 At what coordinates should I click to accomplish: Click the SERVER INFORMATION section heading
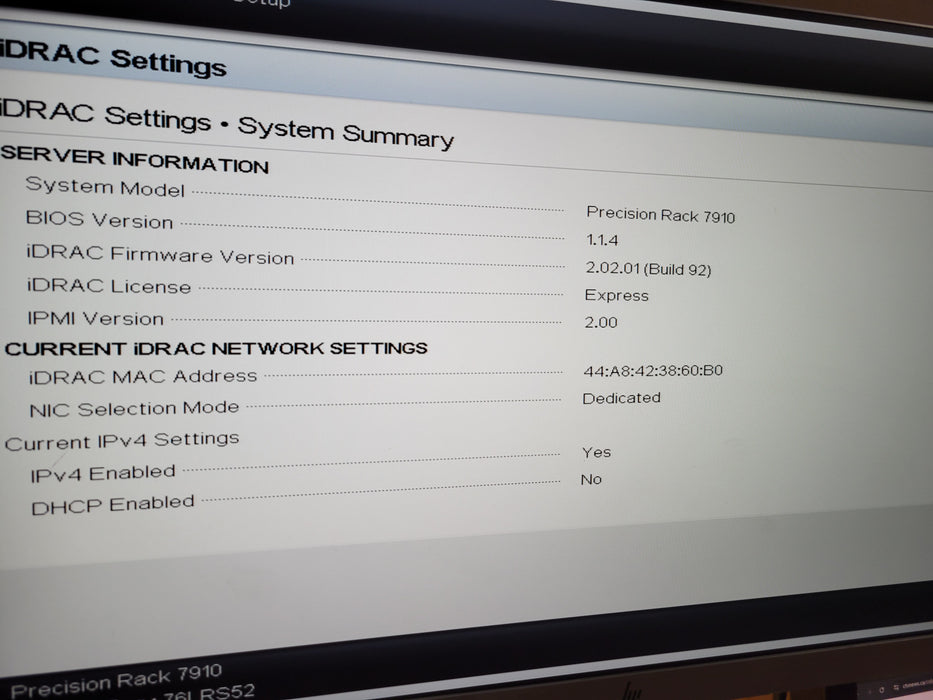[x=134, y=159]
